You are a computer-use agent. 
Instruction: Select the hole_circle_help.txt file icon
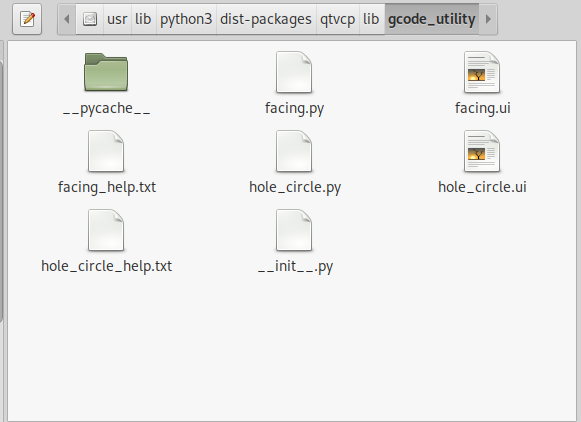[x=106, y=230]
